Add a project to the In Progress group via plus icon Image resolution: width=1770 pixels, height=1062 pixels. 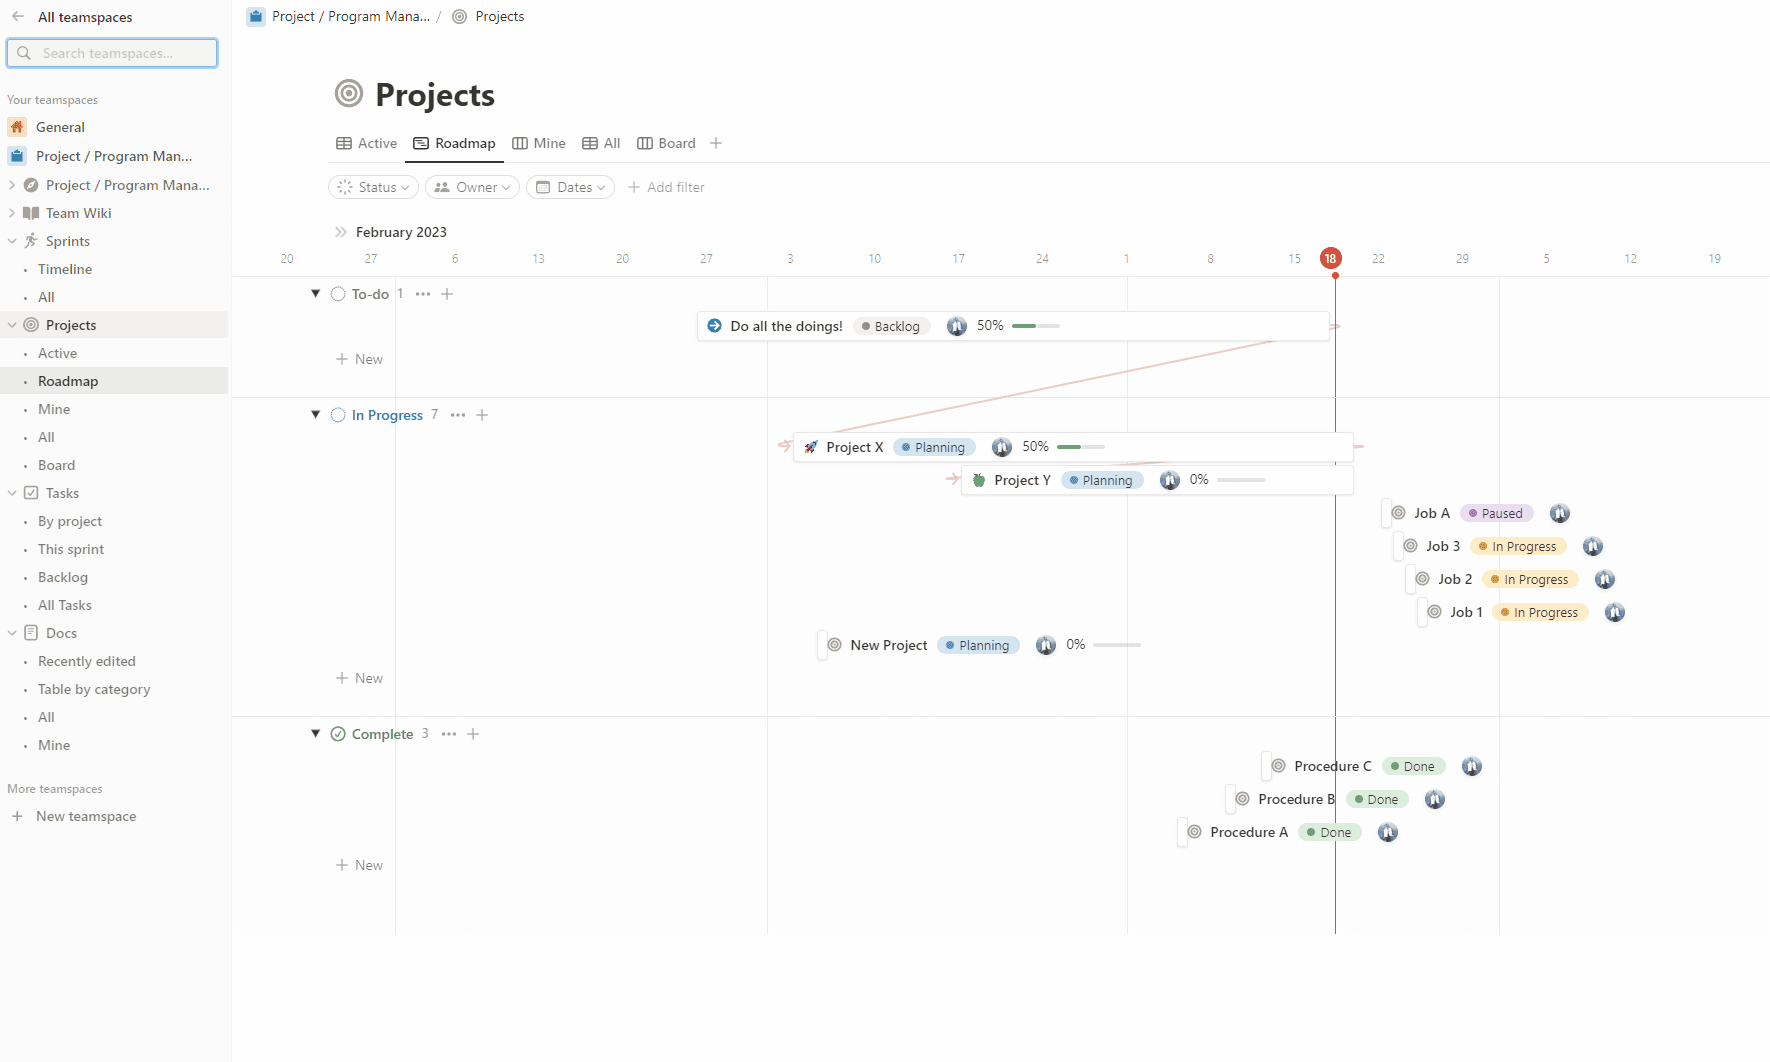482,415
